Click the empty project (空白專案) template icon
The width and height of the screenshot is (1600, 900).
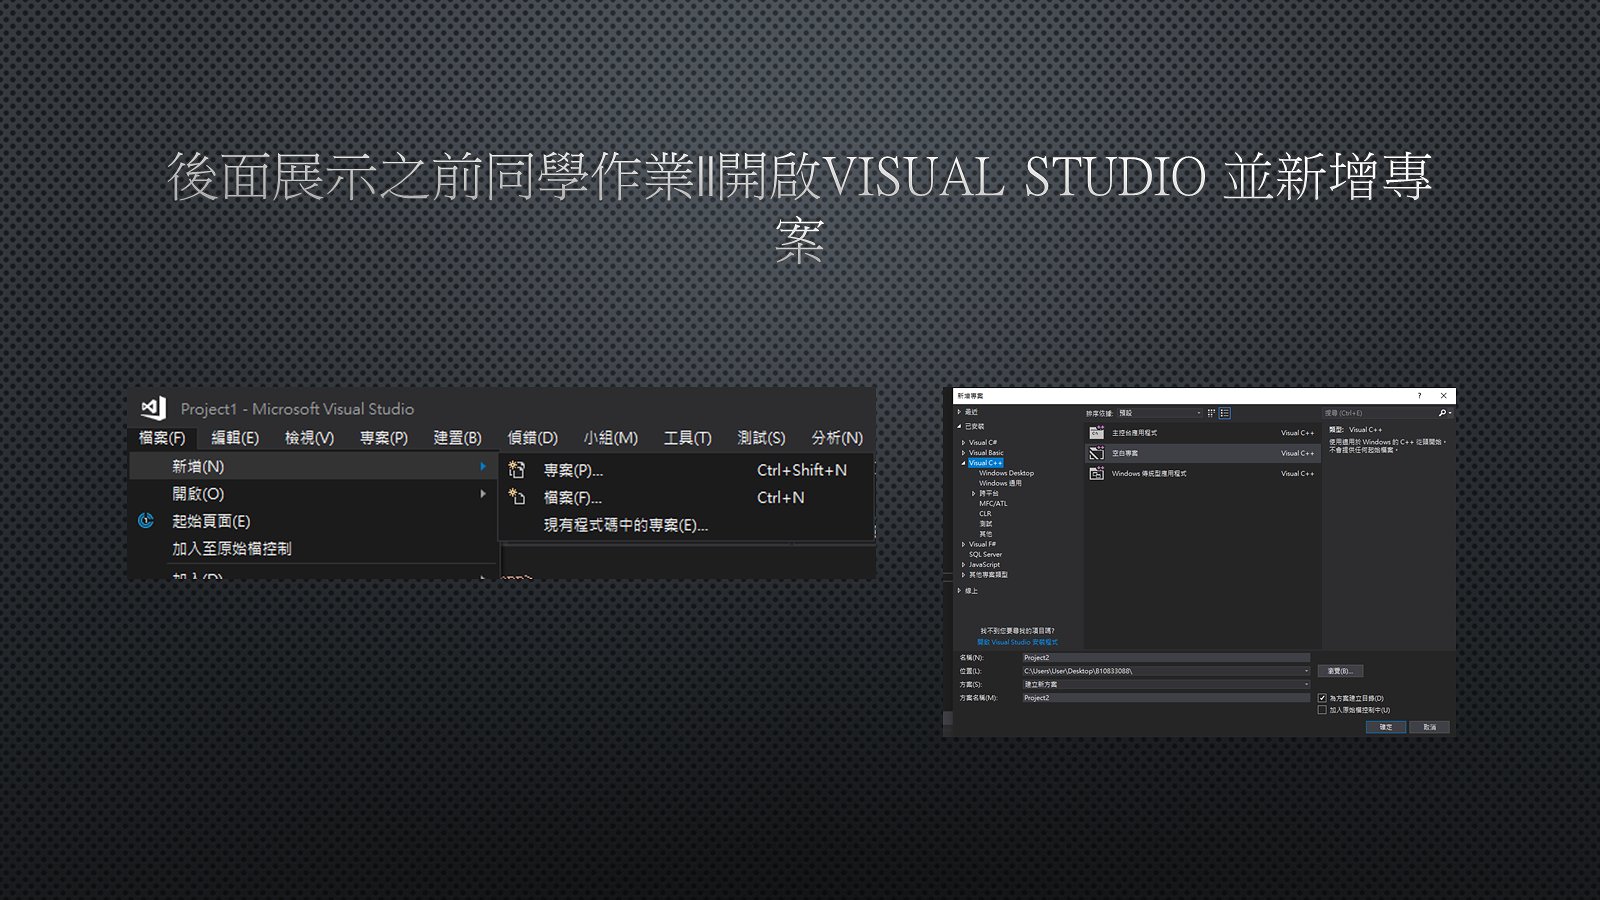point(1097,453)
